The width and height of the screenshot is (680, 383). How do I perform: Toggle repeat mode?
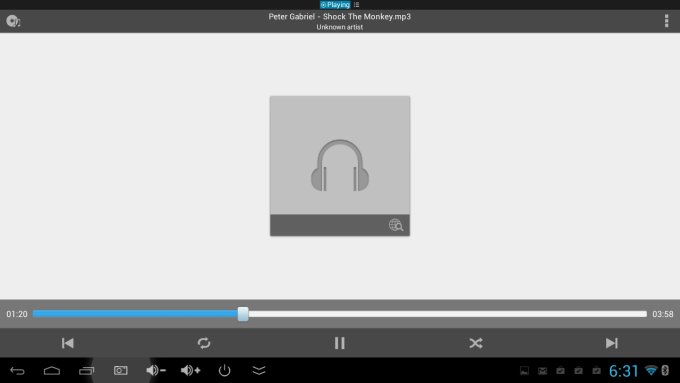coord(204,343)
